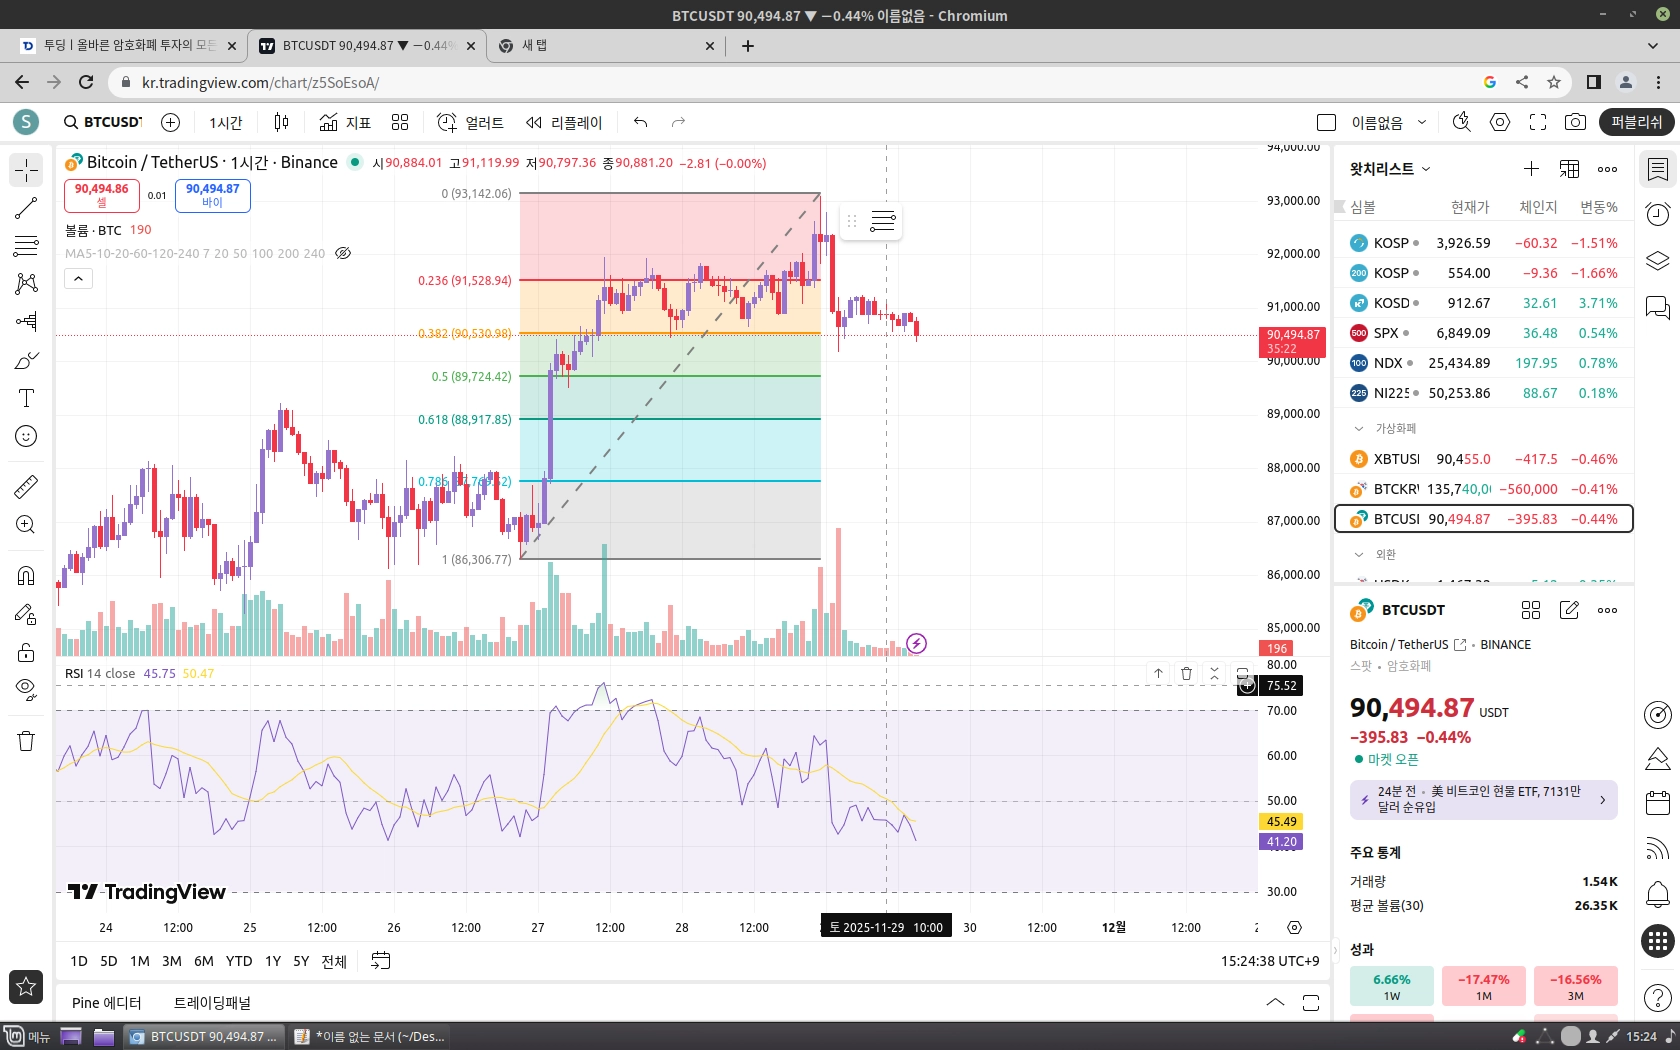Screen dimensions: 1680x1050
Task: Toggle magnet mode for drawings
Action: pos(26,576)
